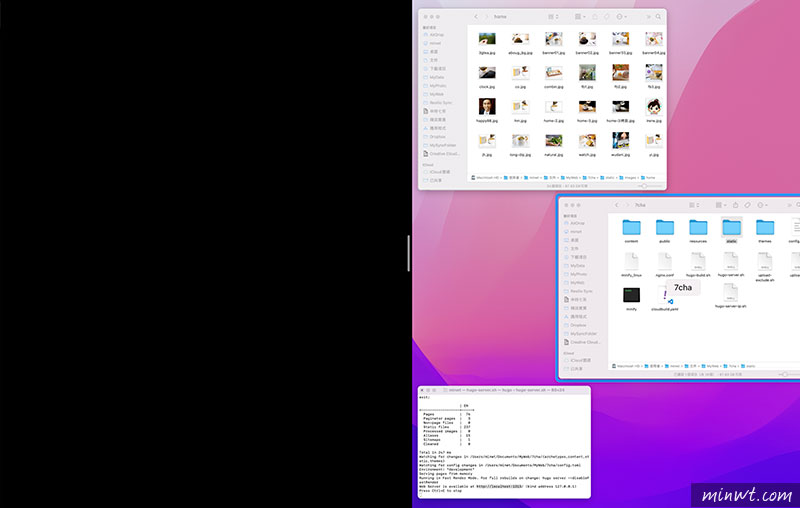The width and height of the screenshot is (800, 508).
Task: Select MyPhoto in 7cha window sidebar
Action: pyautogui.click(x=575, y=274)
